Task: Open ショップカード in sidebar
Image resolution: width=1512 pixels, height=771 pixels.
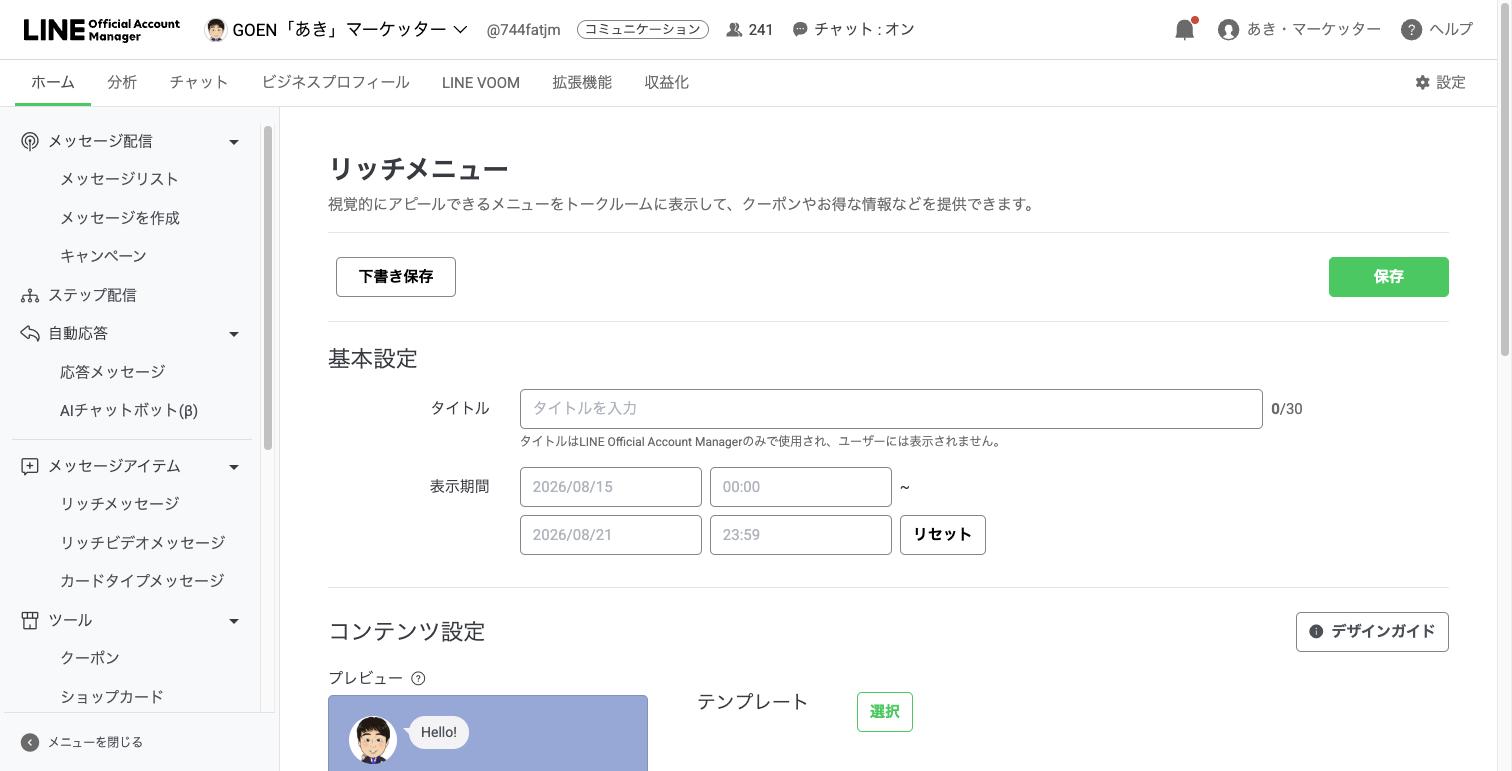Action: [x=112, y=697]
